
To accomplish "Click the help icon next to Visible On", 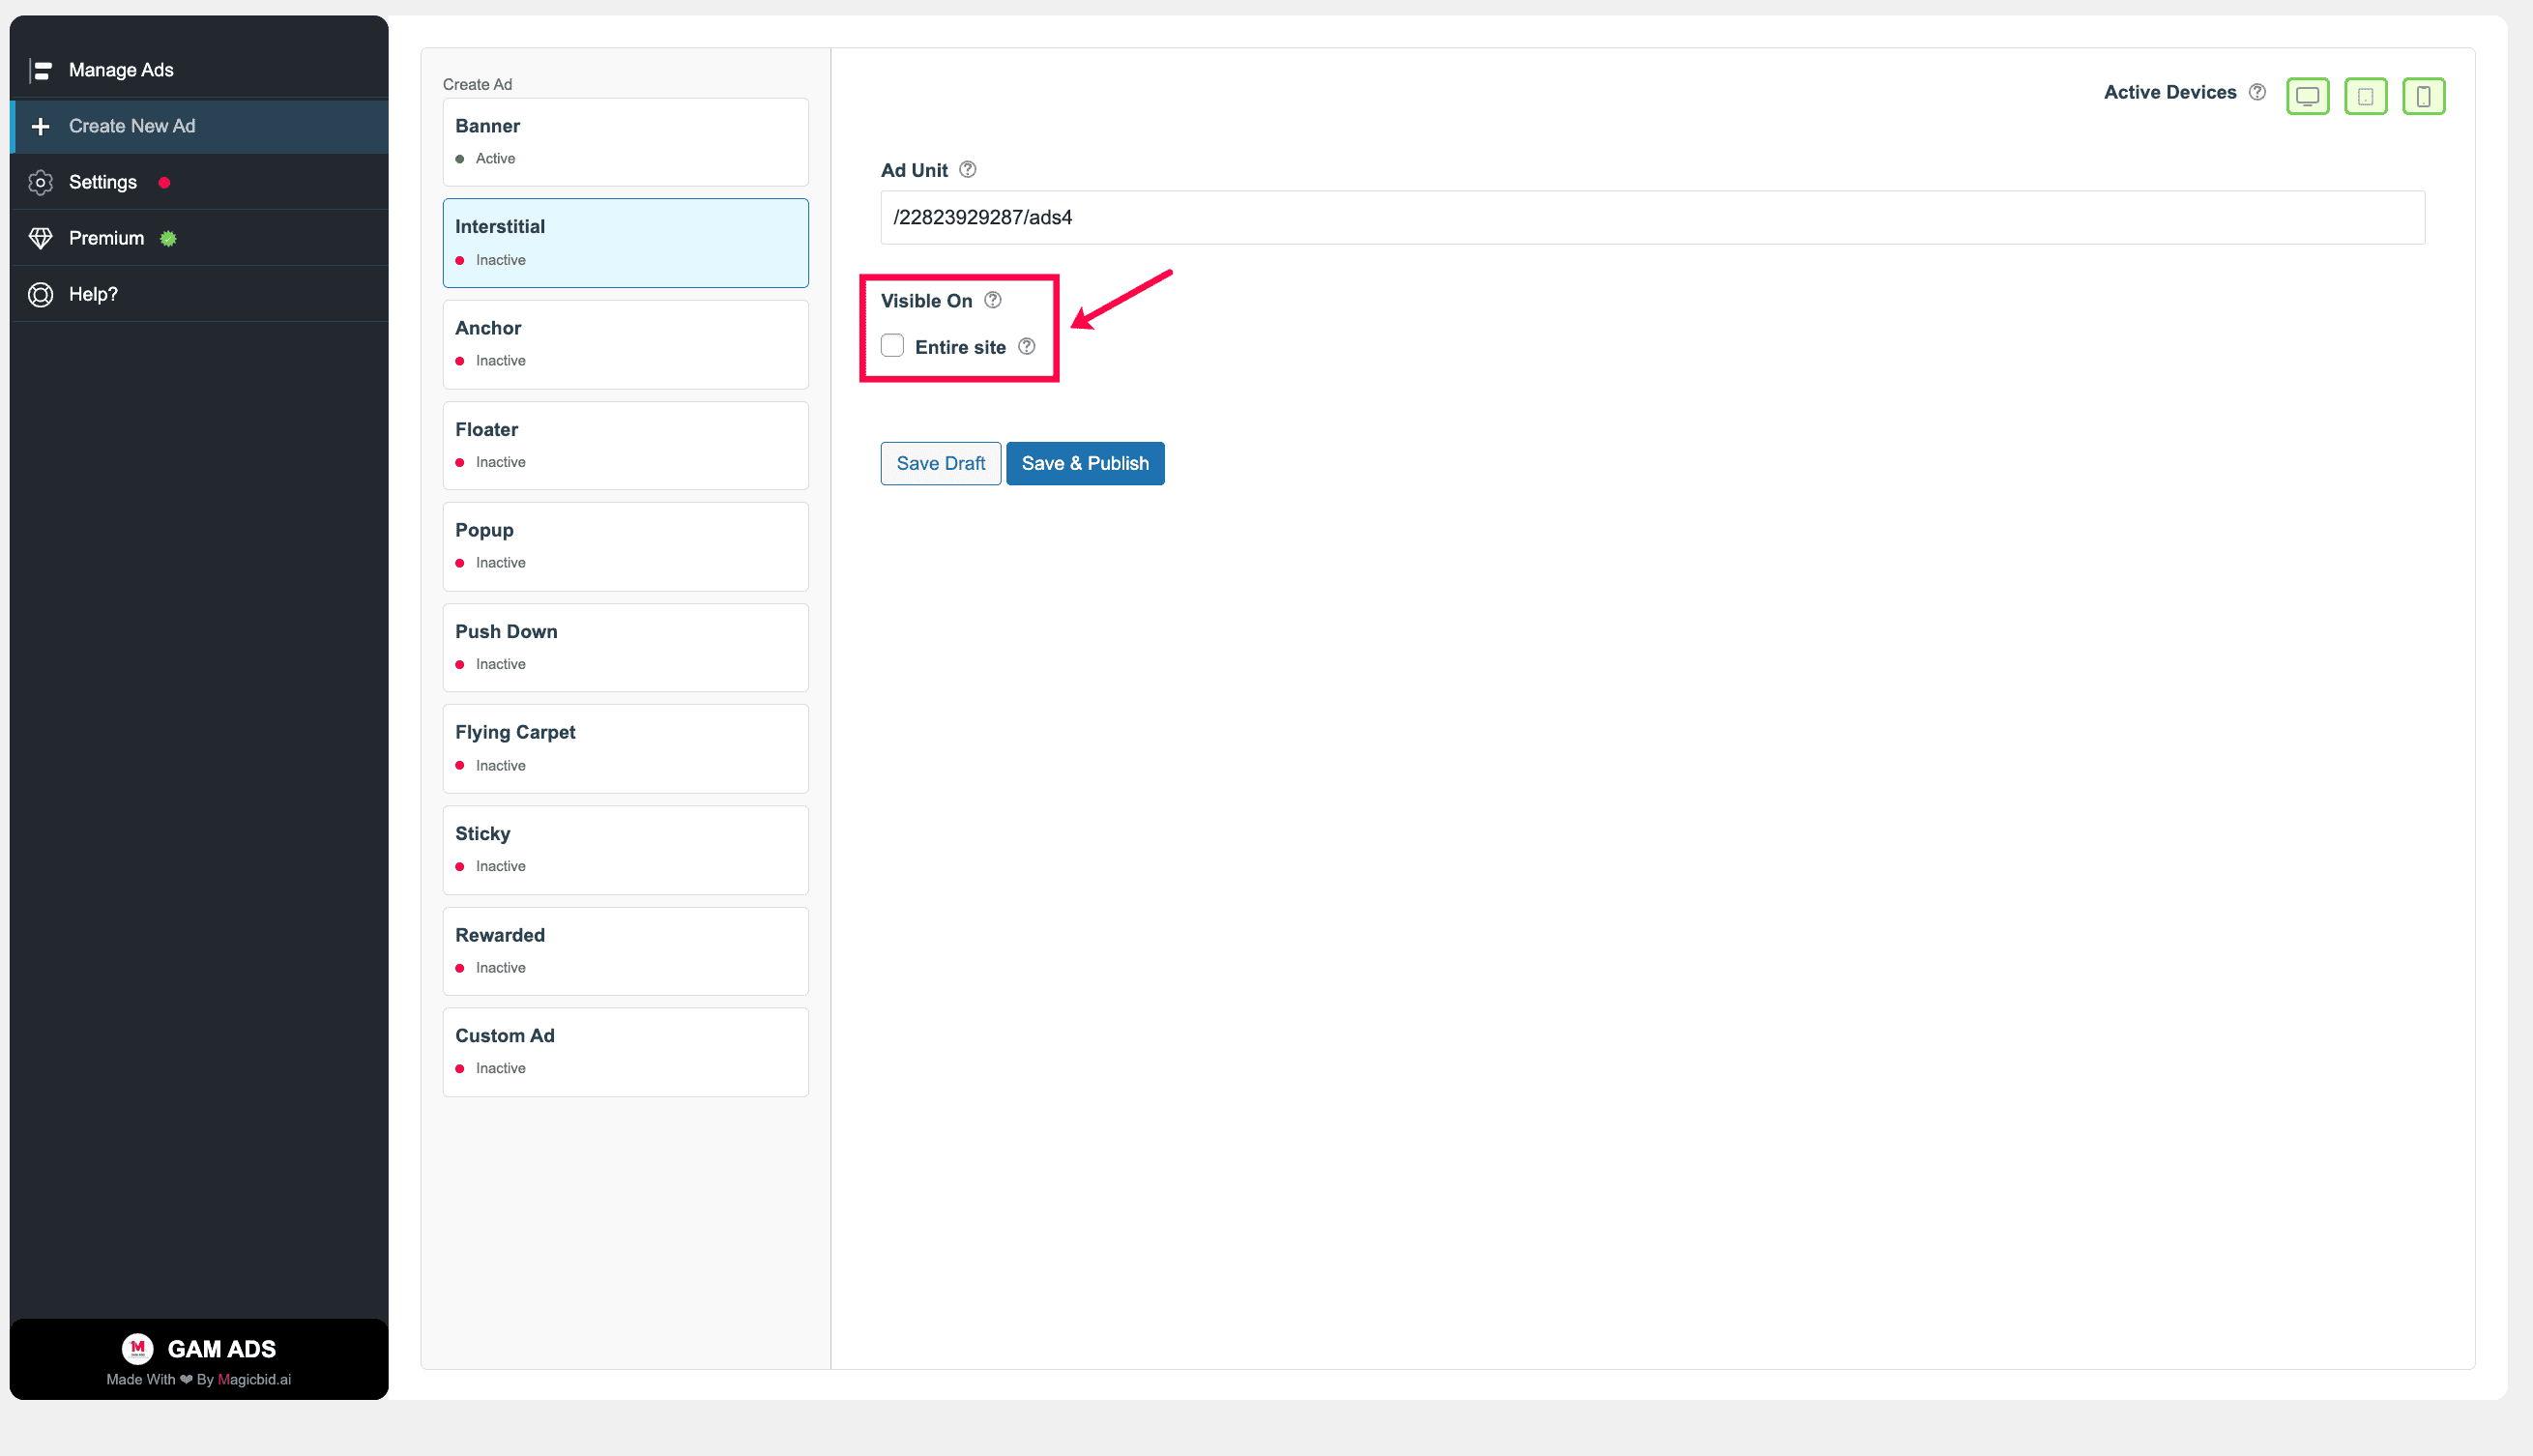I will [992, 299].
